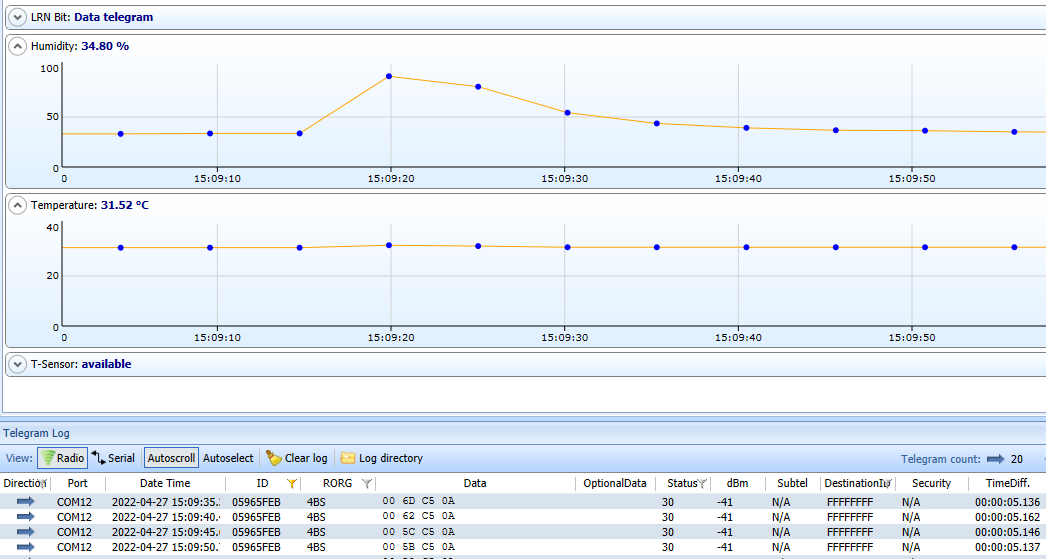
Task: Select telegram row at 15:09:35
Action: pyautogui.click(x=523, y=502)
